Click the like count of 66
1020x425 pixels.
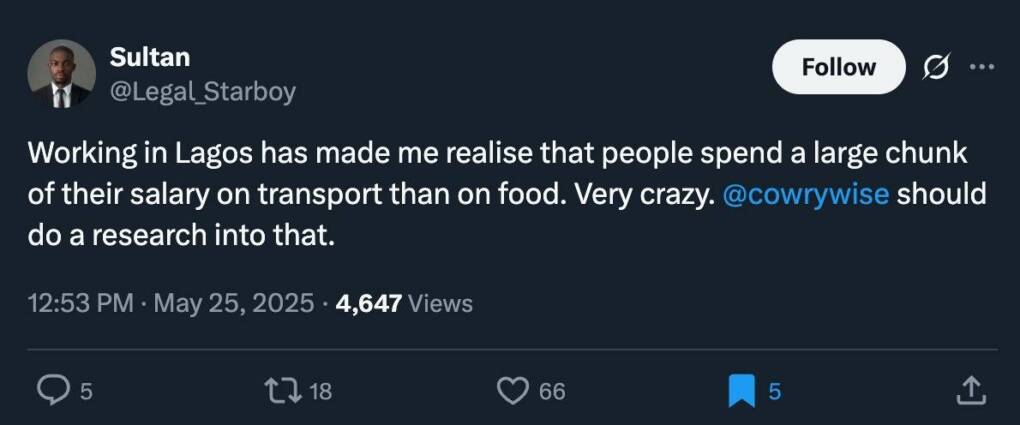tap(552, 393)
